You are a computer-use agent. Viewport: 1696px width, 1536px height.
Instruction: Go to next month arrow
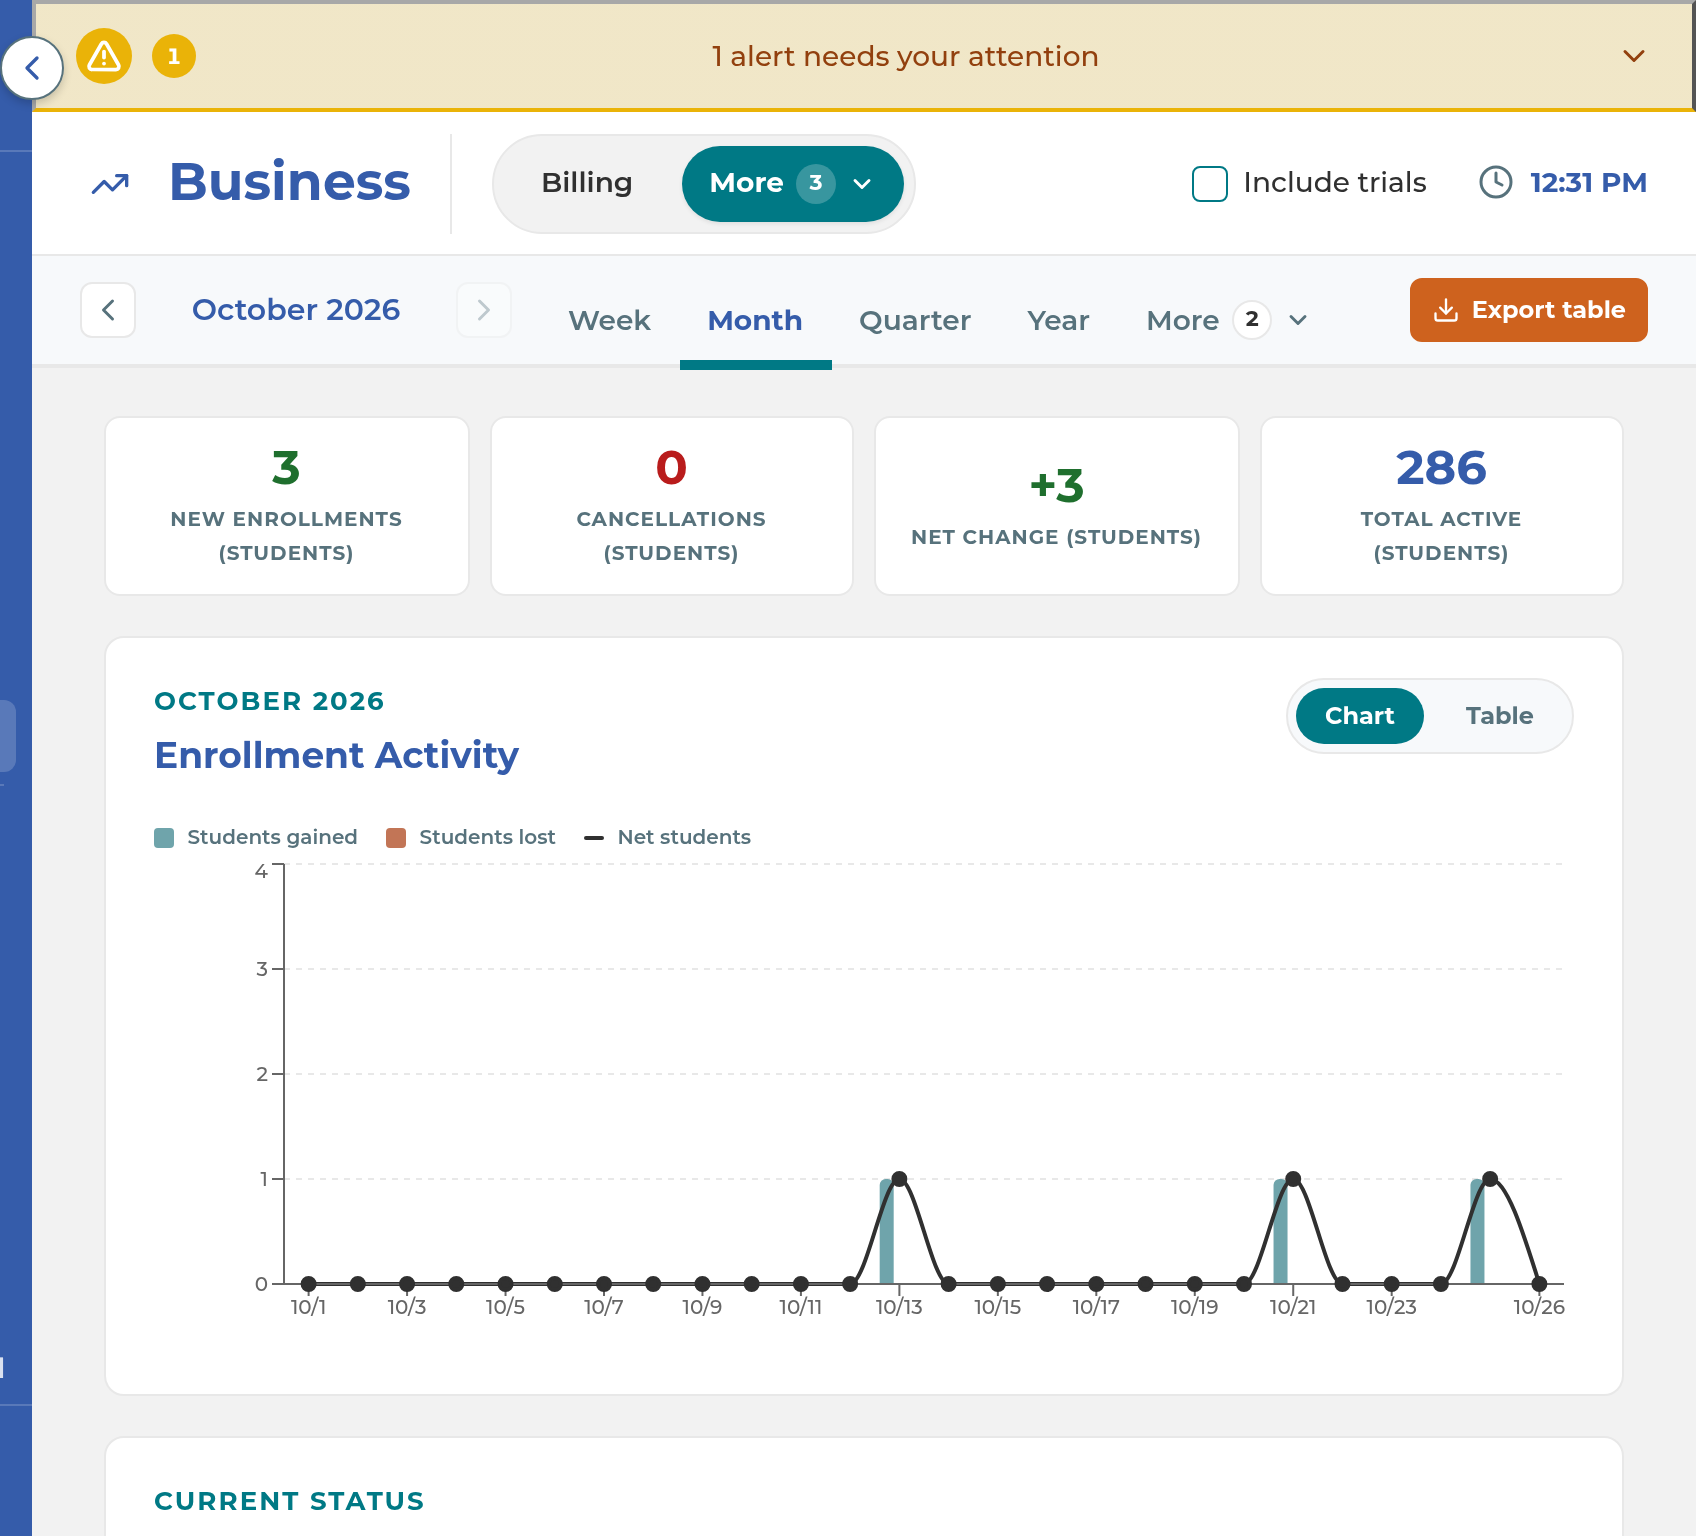(x=484, y=310)
